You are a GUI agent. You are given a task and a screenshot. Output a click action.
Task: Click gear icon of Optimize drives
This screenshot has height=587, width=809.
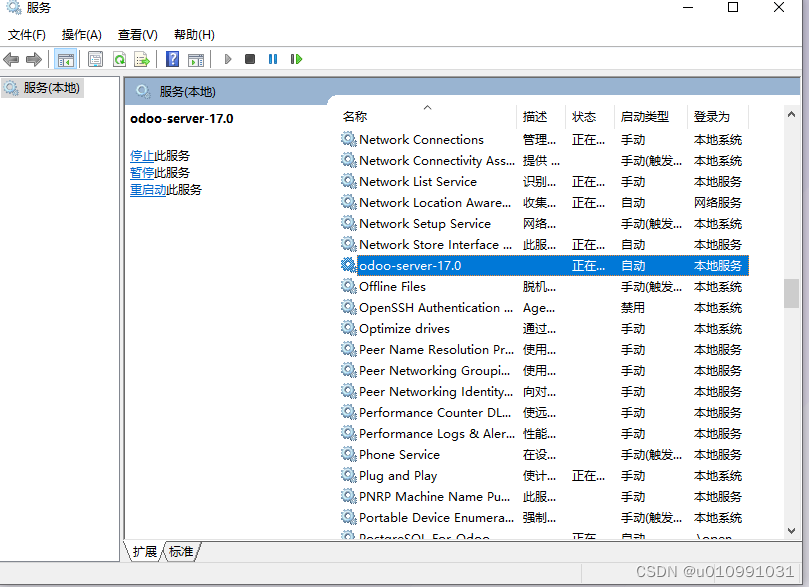click(x=349, y=328)
